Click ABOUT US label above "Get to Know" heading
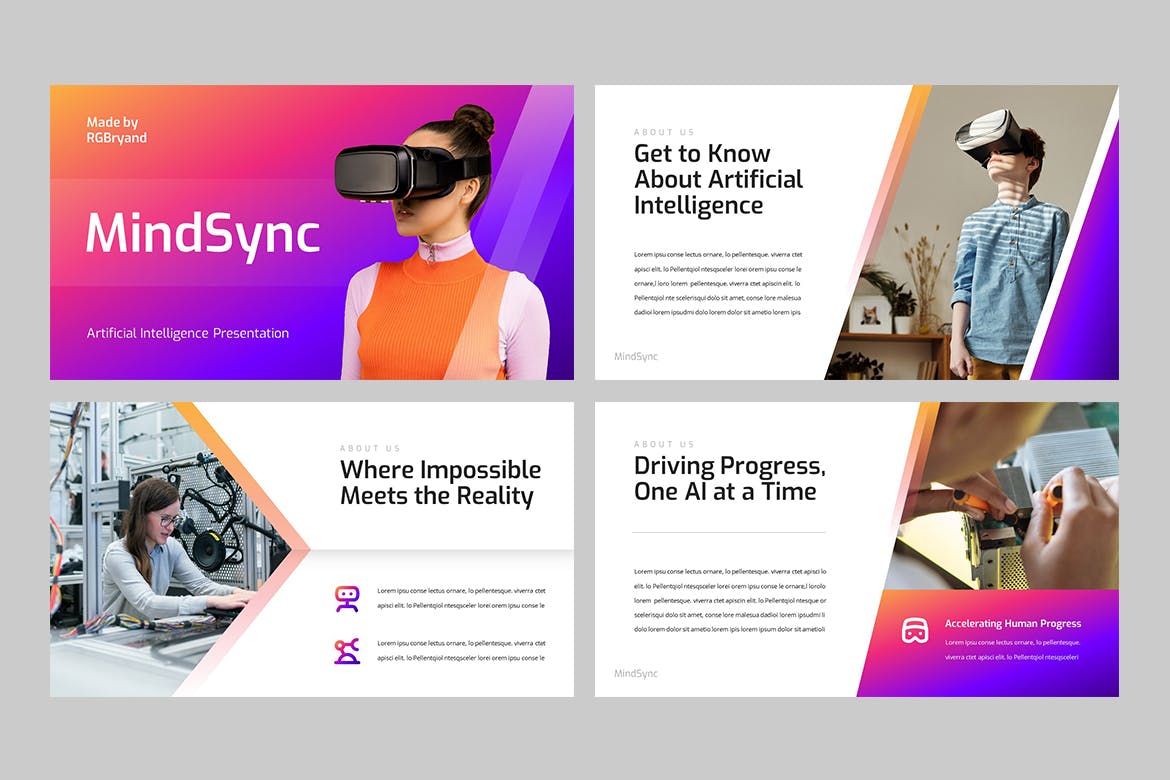Image resolution: width=1170 pixels, height=780 pixels. [664, 132]
